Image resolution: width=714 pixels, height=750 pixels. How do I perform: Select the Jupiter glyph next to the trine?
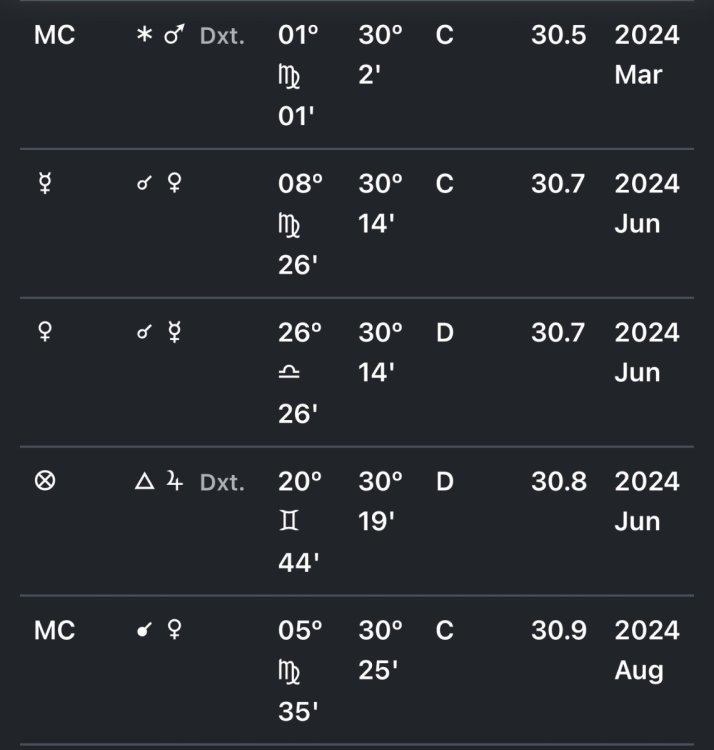click(174, 483)
